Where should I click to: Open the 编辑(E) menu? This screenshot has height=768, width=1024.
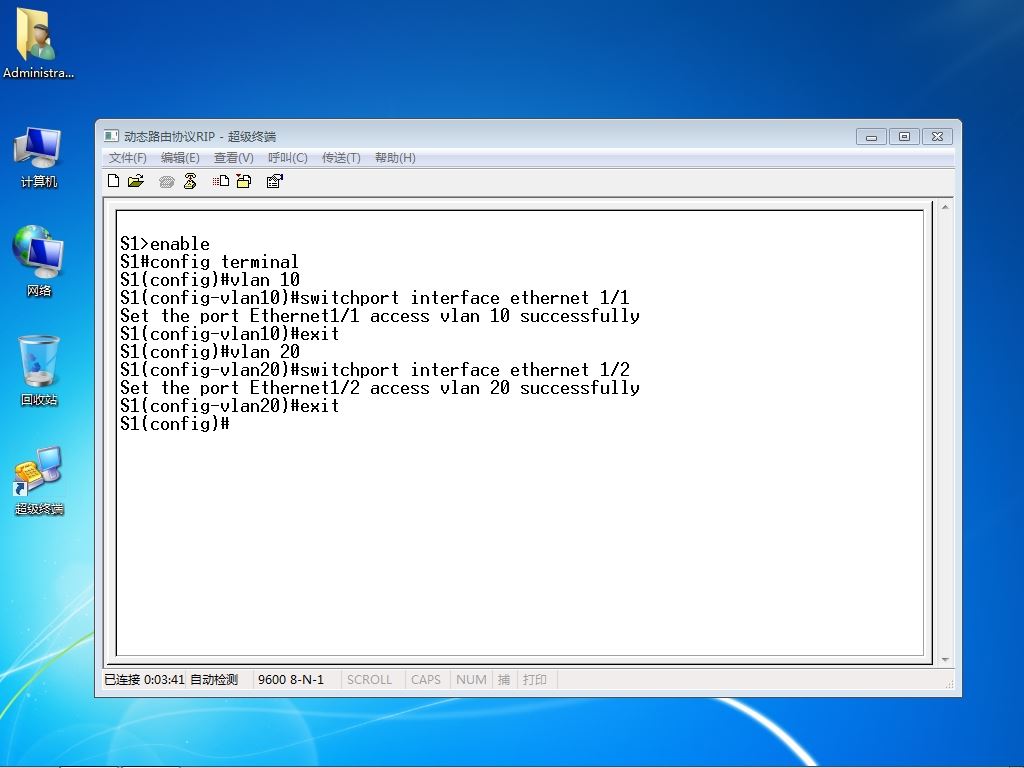click(180, 157)
